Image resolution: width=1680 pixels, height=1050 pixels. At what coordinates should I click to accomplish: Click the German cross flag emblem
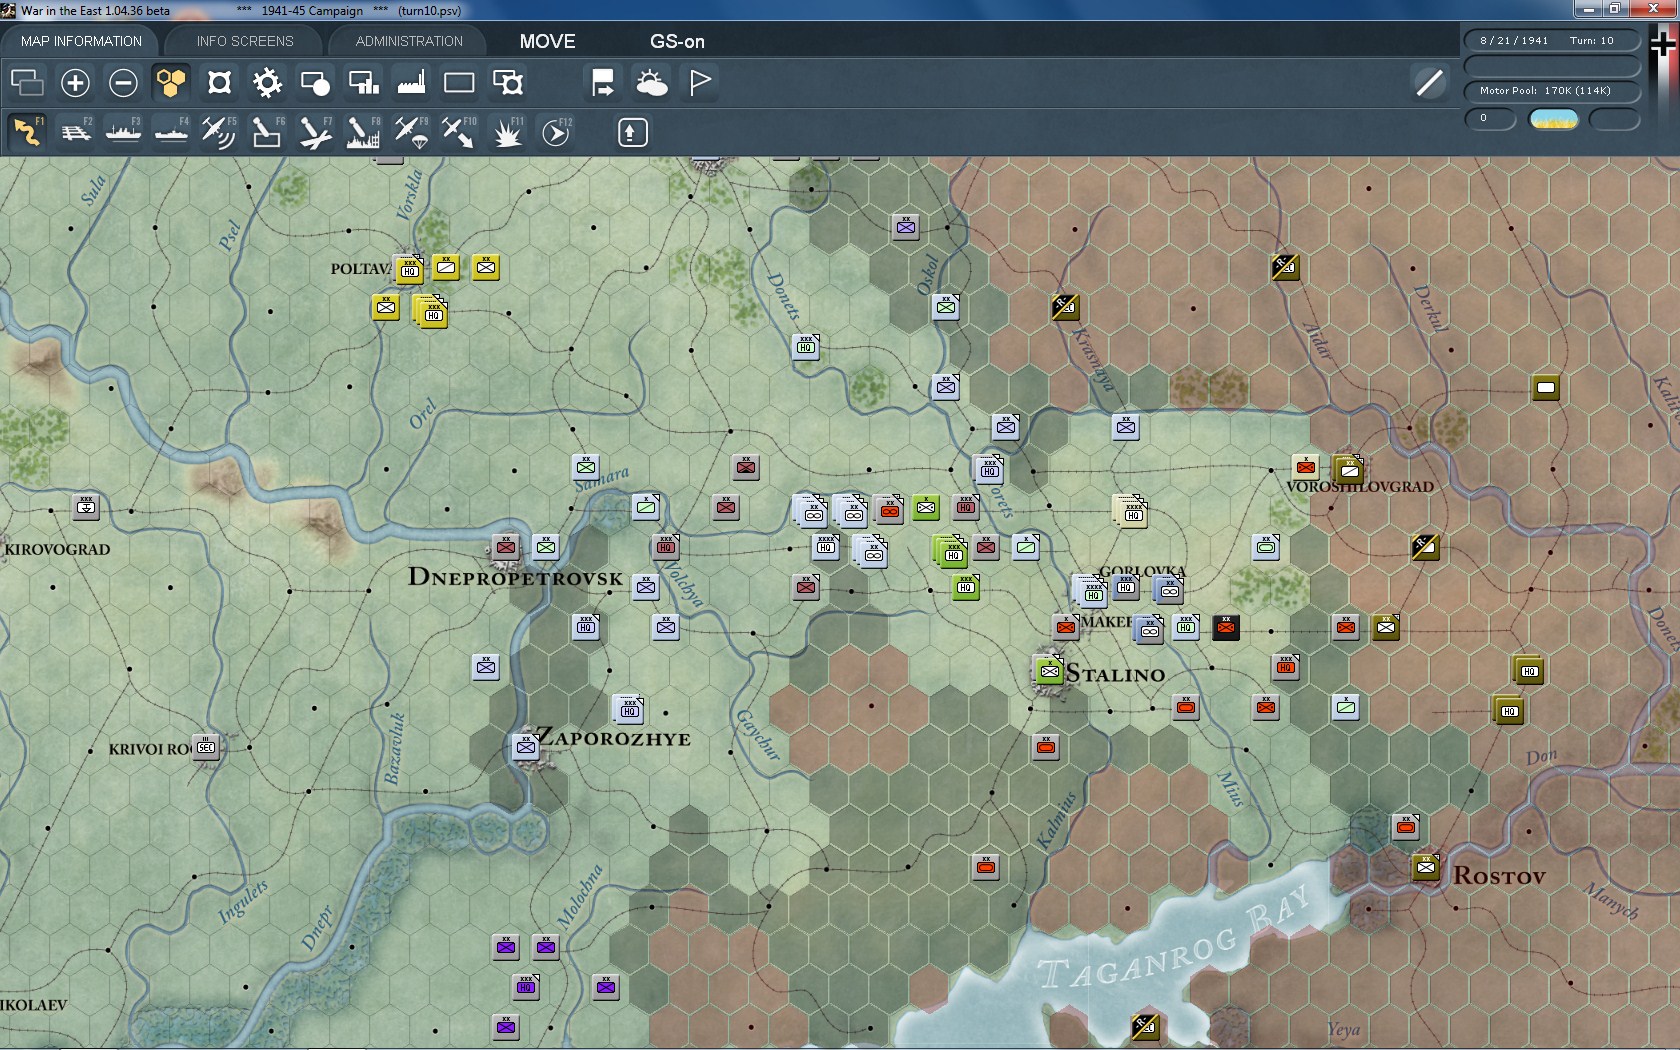click(x=1663, y=45)
